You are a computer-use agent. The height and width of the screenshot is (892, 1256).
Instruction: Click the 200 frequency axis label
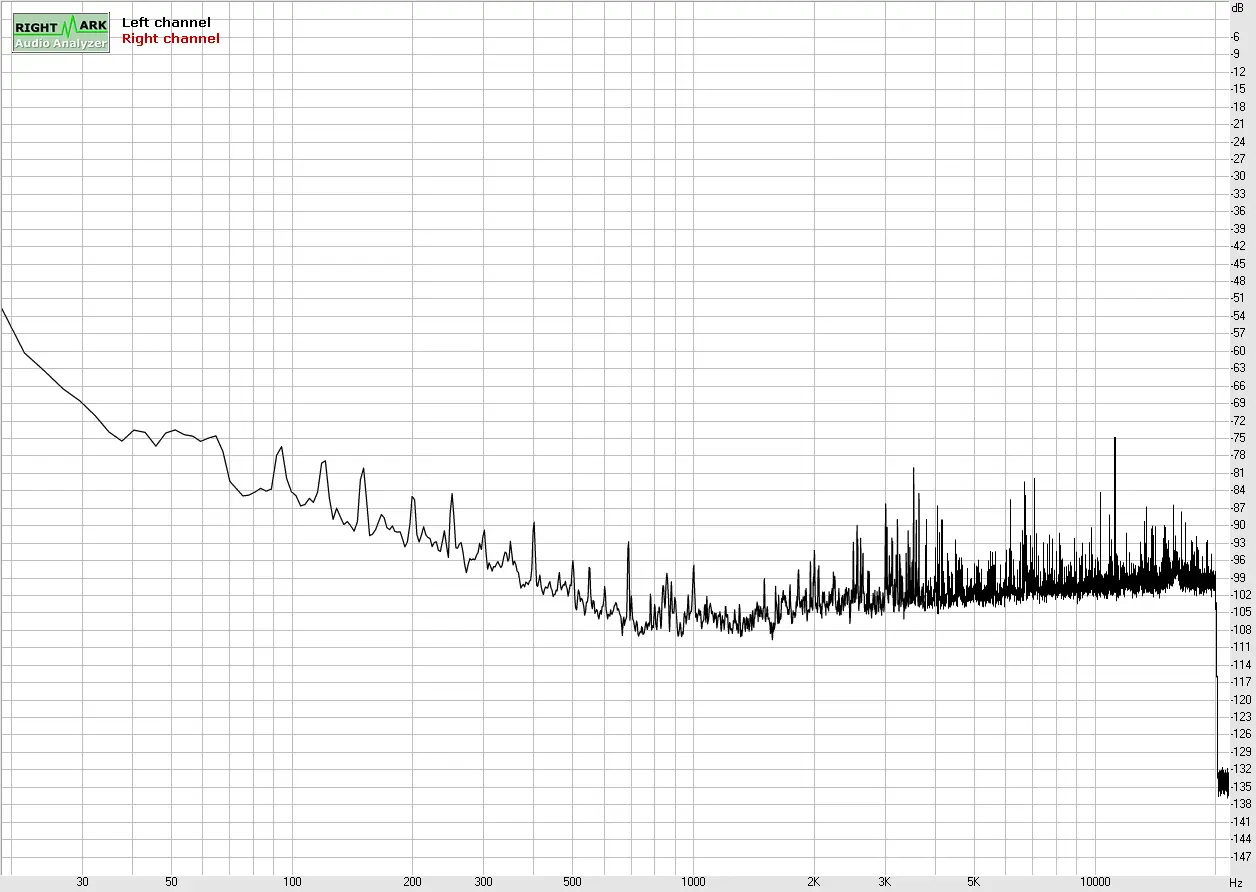coord(412,882)
